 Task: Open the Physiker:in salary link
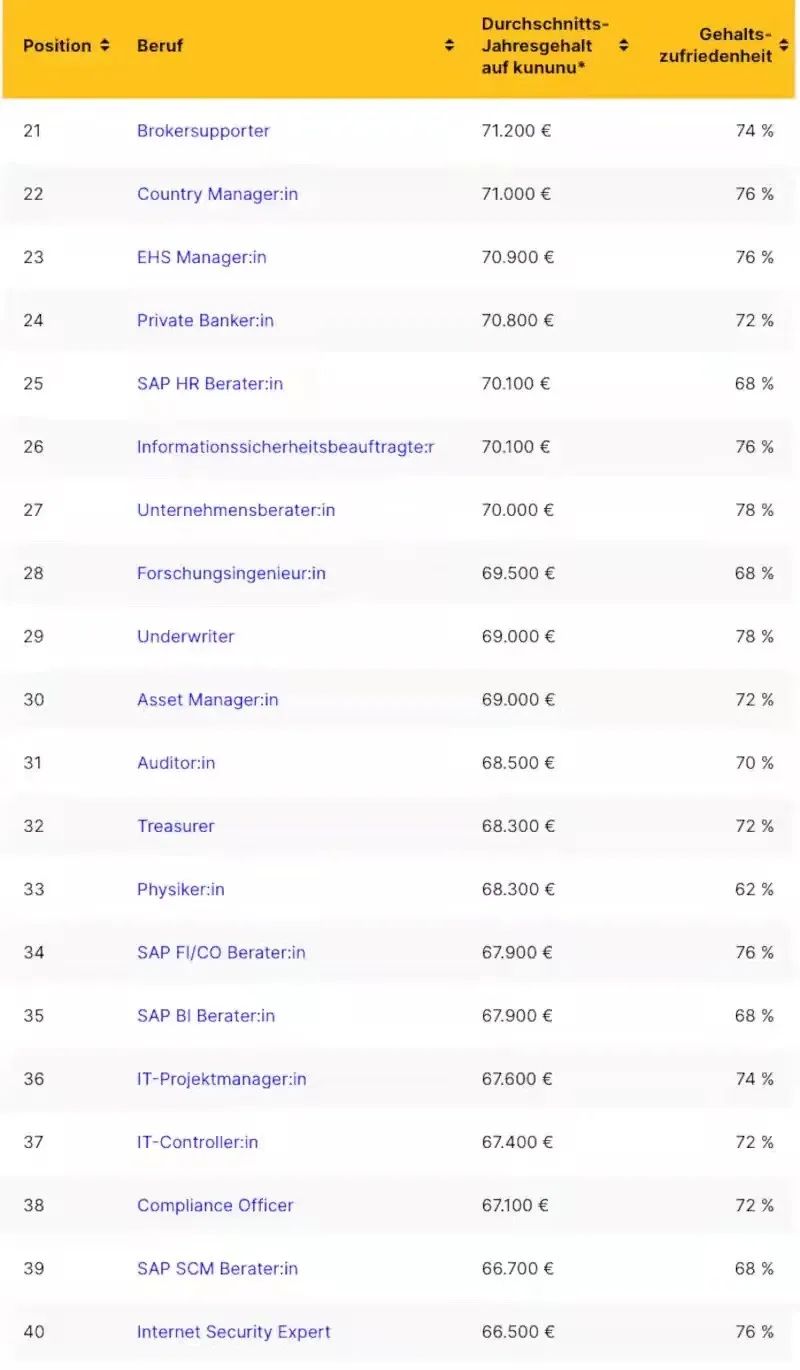pos(180,889)
